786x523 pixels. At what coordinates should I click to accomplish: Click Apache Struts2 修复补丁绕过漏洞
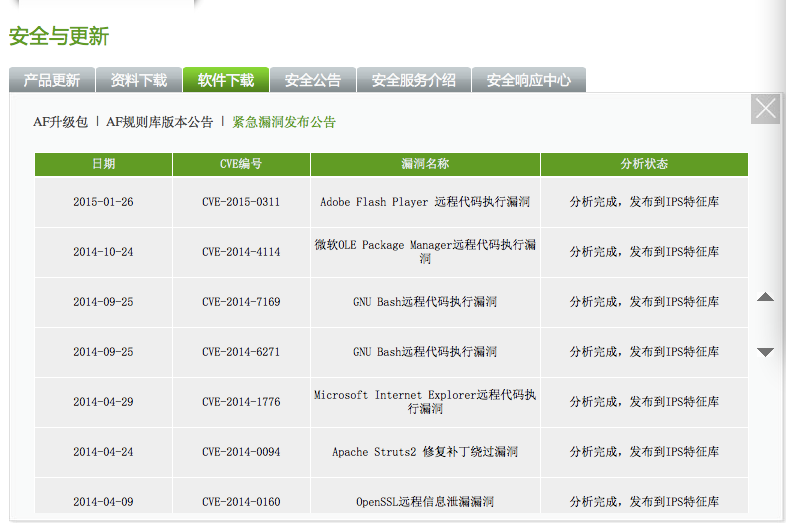click(x=425, y=452)
